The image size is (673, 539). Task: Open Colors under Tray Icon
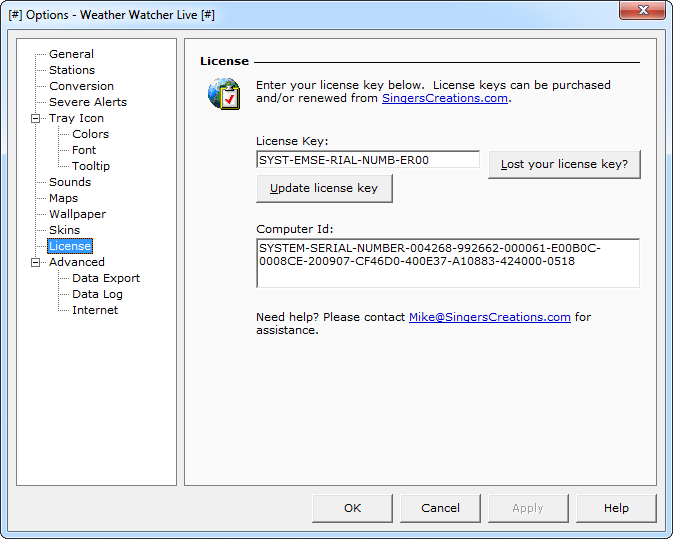tap(91, 134)
